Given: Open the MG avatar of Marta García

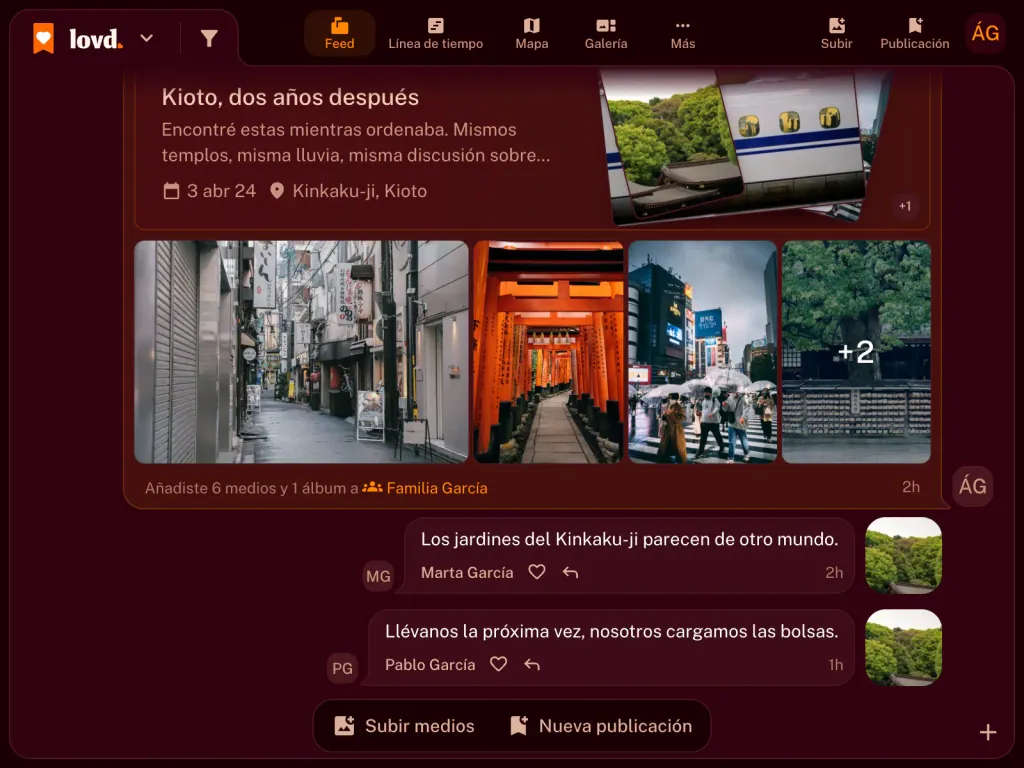Looking at the screenshot, I should (378, 576).
